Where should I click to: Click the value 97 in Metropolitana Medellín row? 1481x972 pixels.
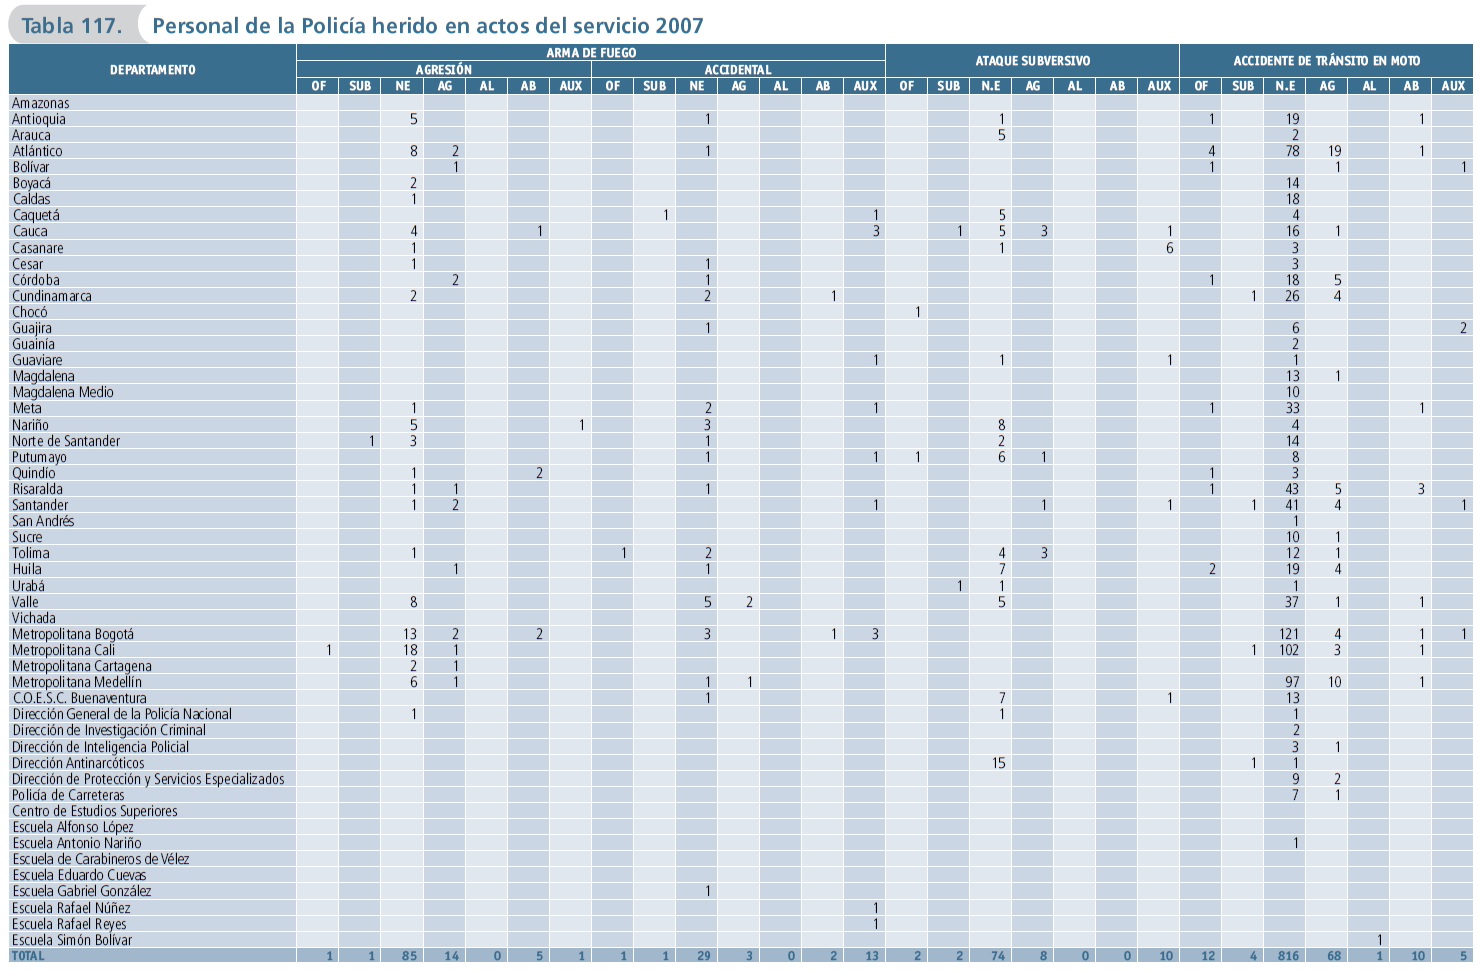[1291, 682]
